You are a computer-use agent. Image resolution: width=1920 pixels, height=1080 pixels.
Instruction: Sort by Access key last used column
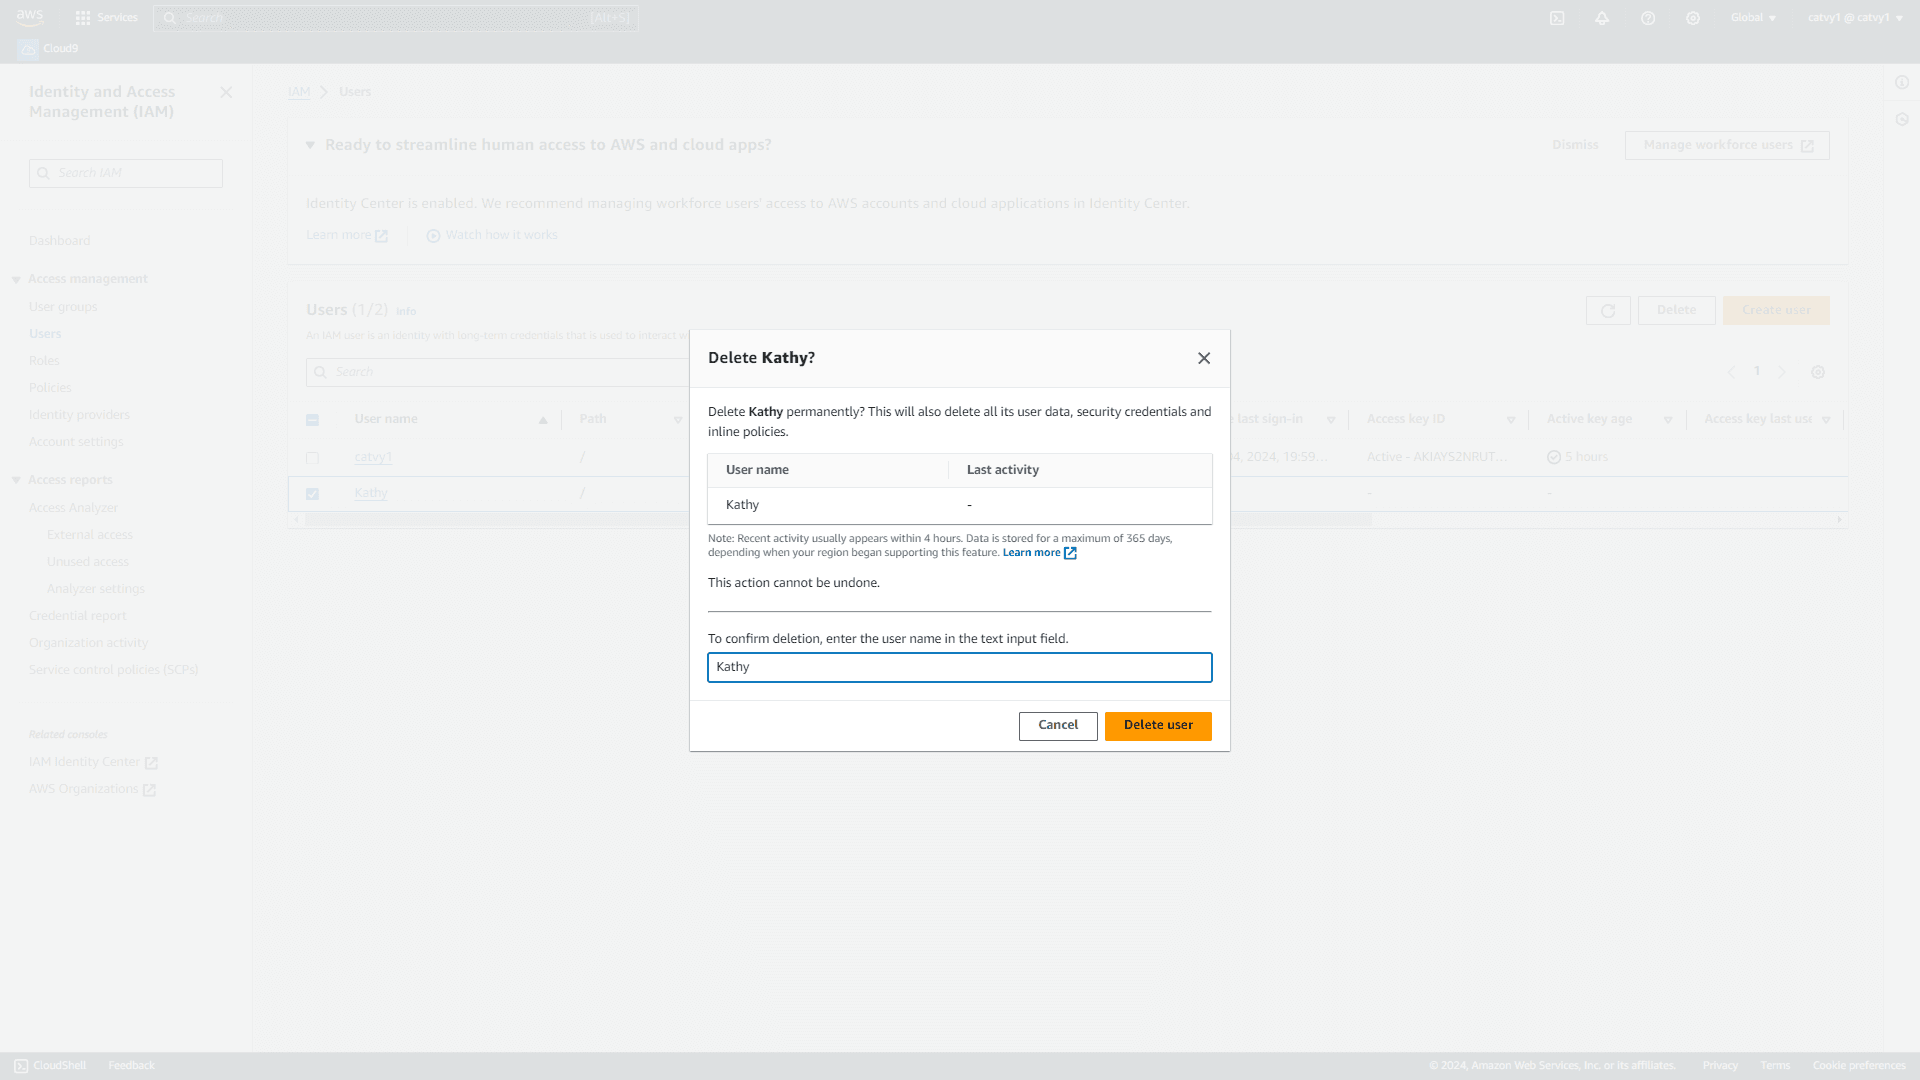point(1826,420)
